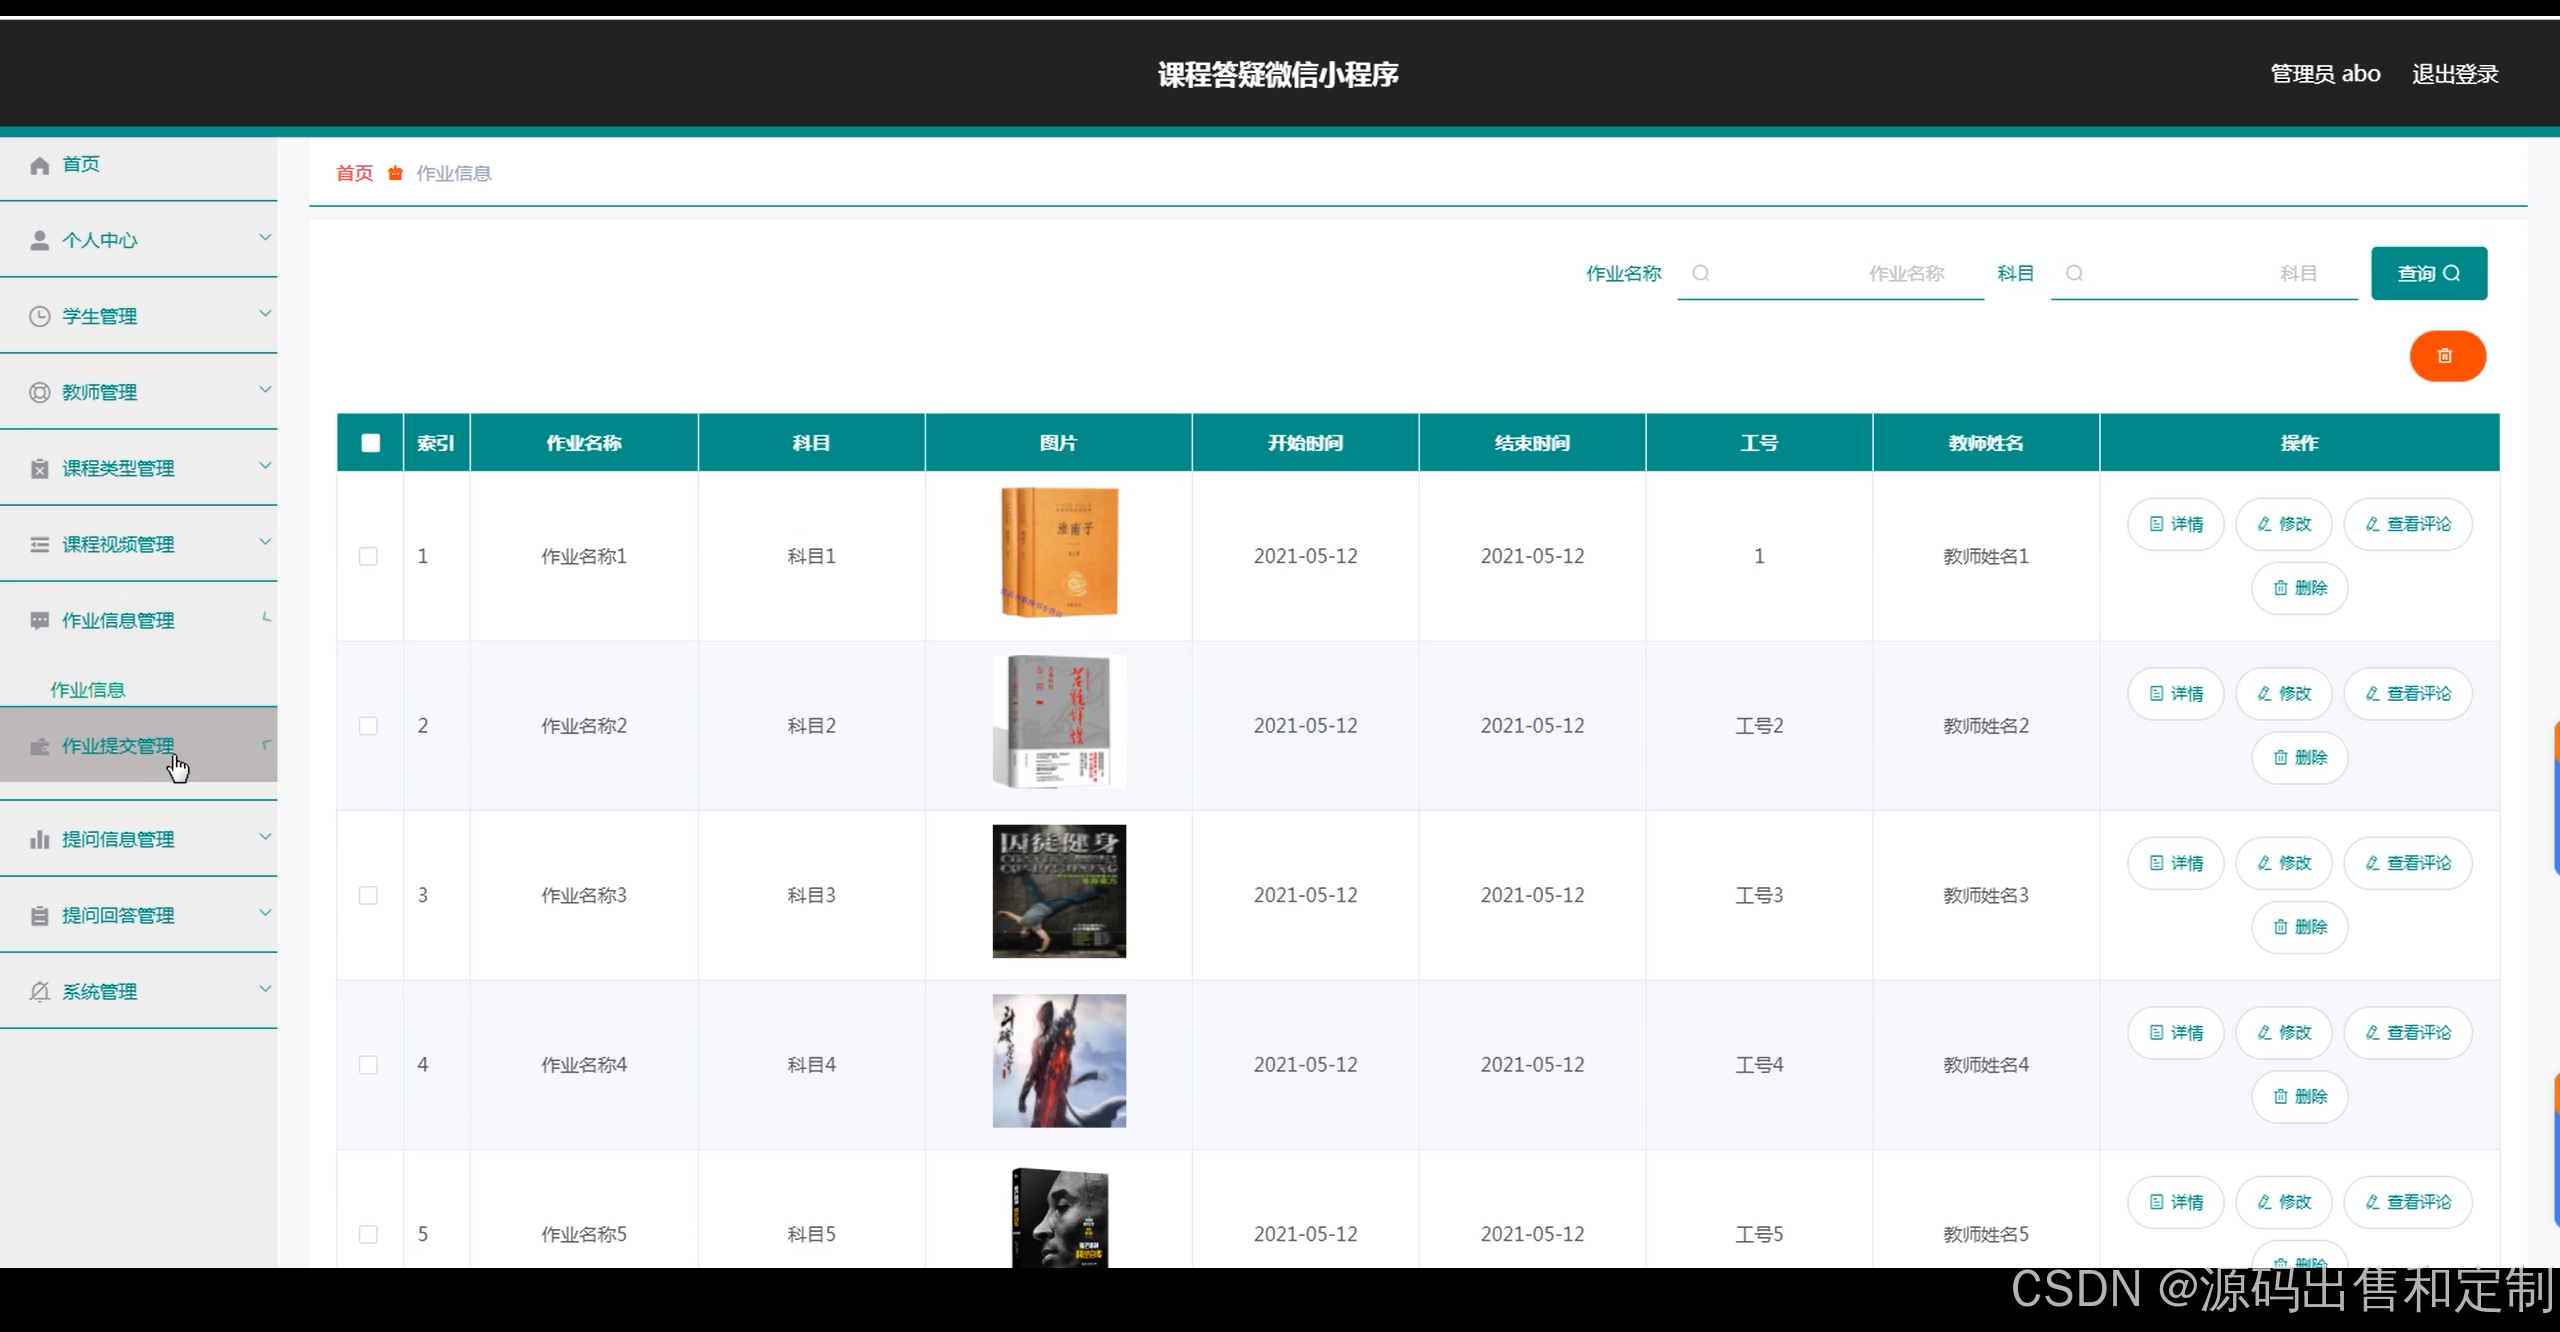Click the 作业信息管理 chat icon
Screen dimensions: 2560x1332
click(x=40, y=621)
